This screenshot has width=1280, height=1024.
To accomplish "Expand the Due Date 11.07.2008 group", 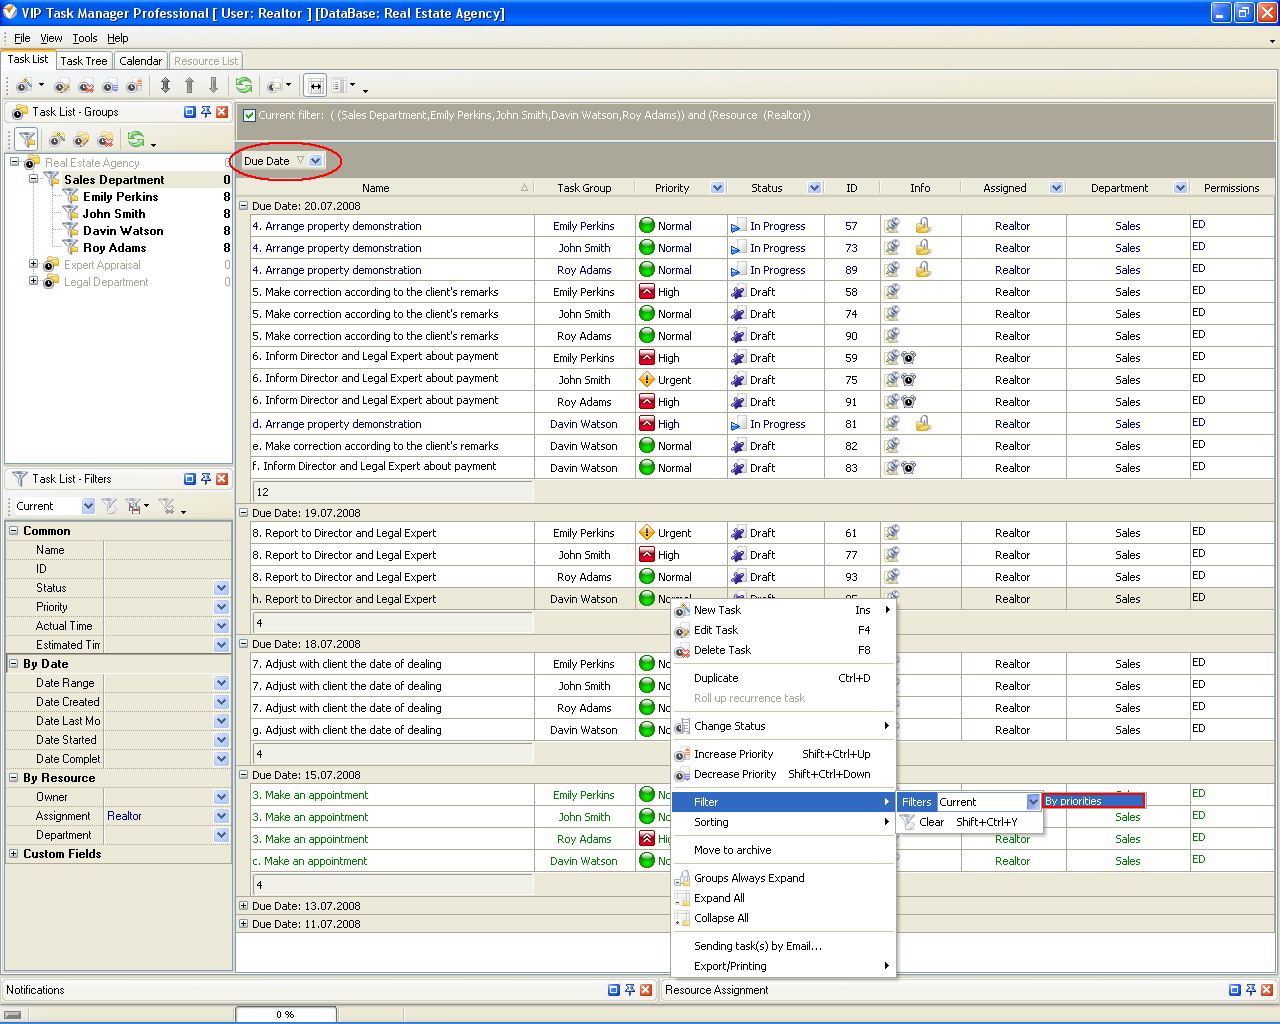I will pyautogui.click(x=244, y=924).
